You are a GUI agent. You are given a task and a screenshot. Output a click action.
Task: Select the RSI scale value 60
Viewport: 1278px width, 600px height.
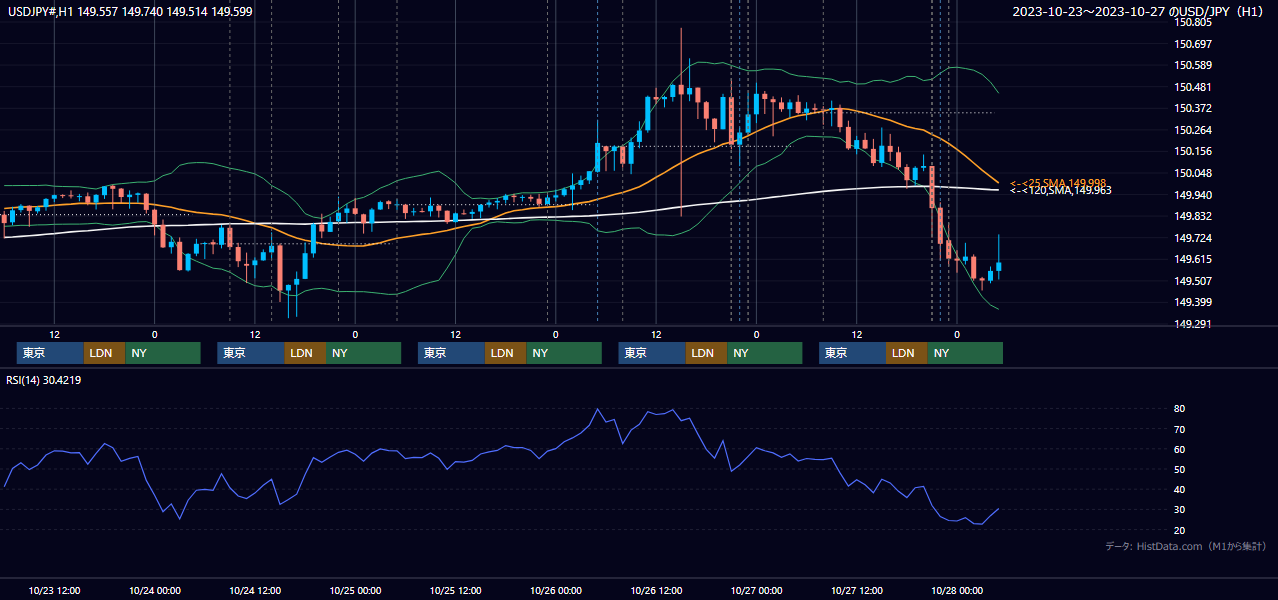tap(1180, 449)
